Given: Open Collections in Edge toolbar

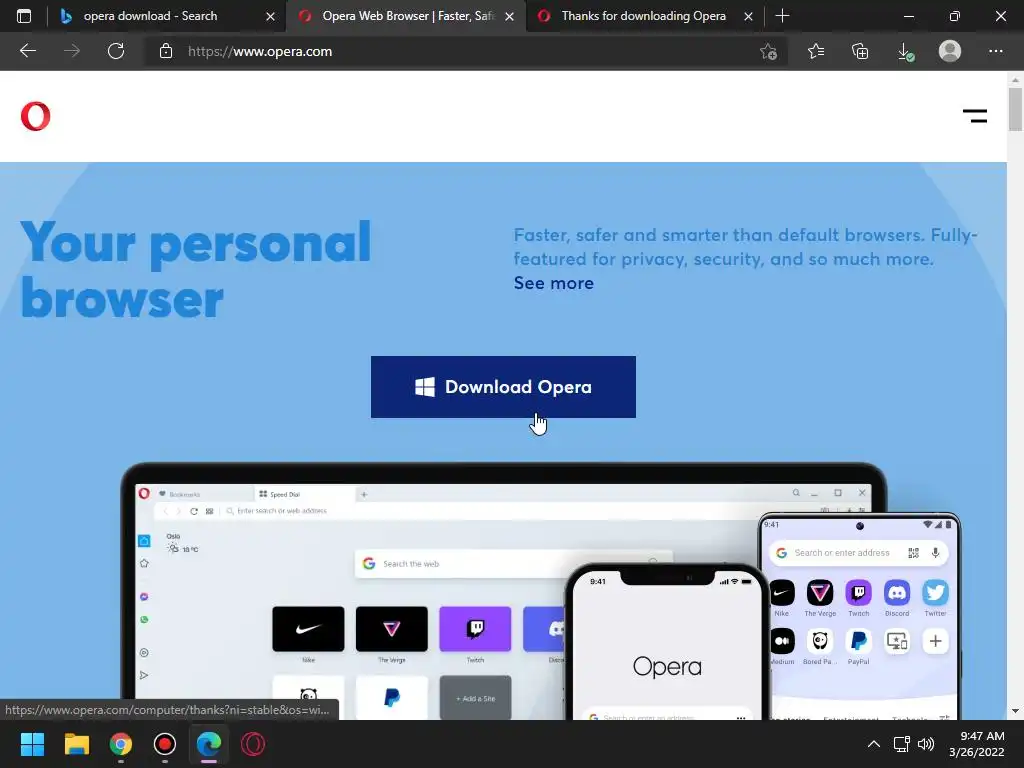Looking at the screenshot, I should click(x=860, y=51).
